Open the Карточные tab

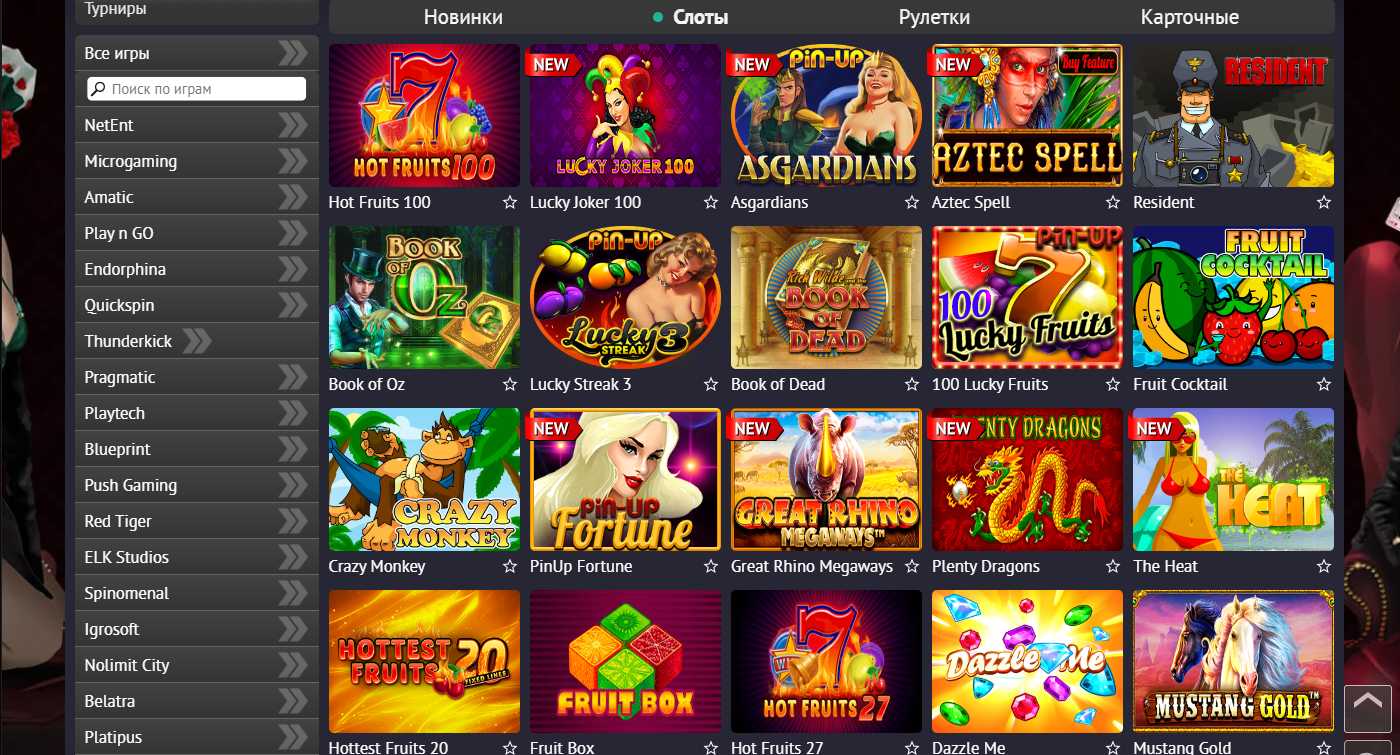click(1189, 17)
